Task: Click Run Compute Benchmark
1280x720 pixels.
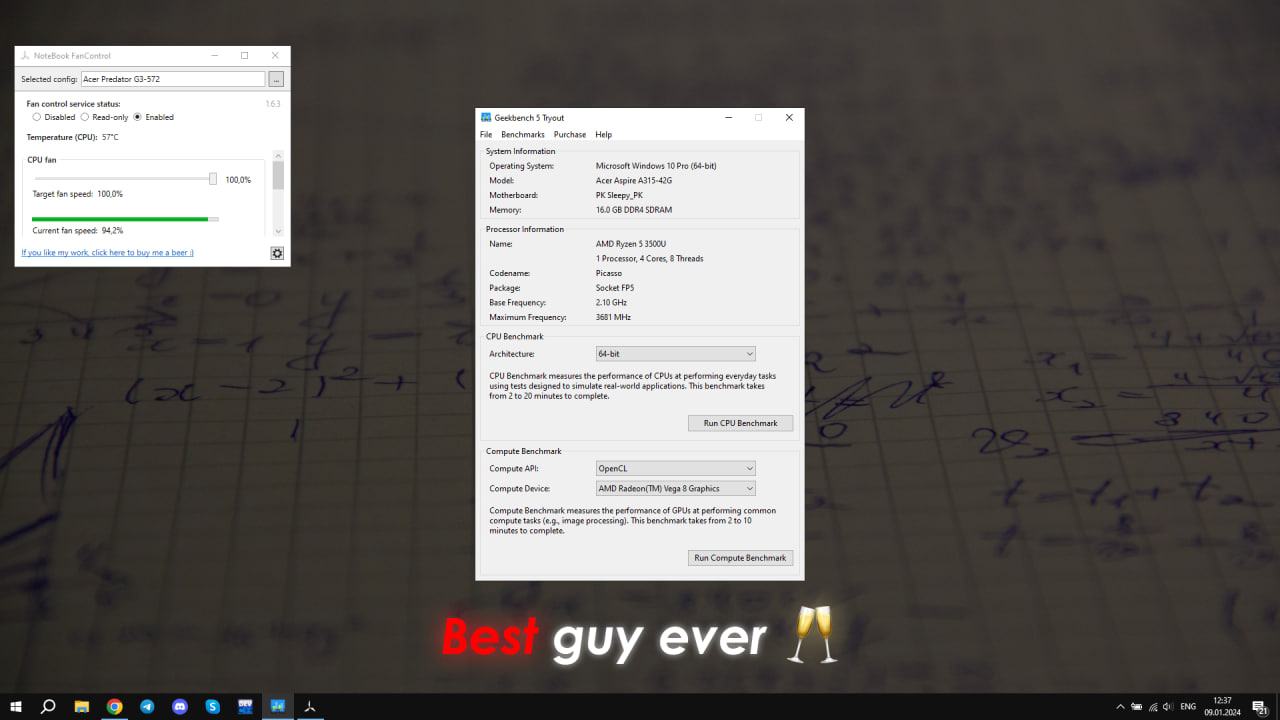Action: (741, 558)
